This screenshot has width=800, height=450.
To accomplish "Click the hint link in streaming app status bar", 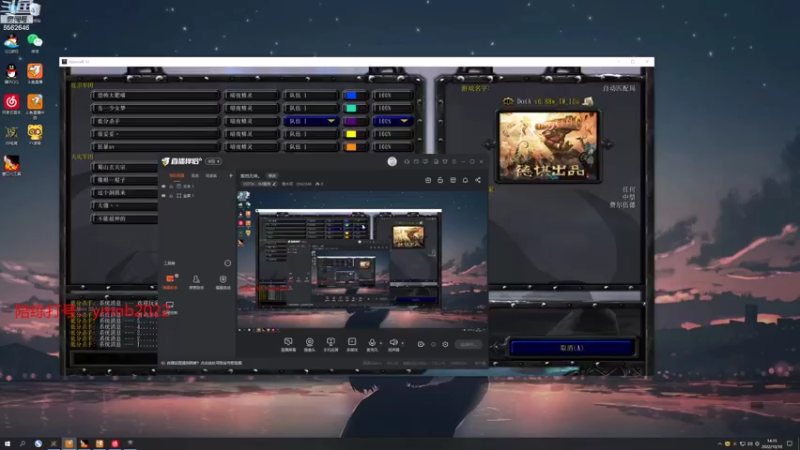I will coord(204,363).
